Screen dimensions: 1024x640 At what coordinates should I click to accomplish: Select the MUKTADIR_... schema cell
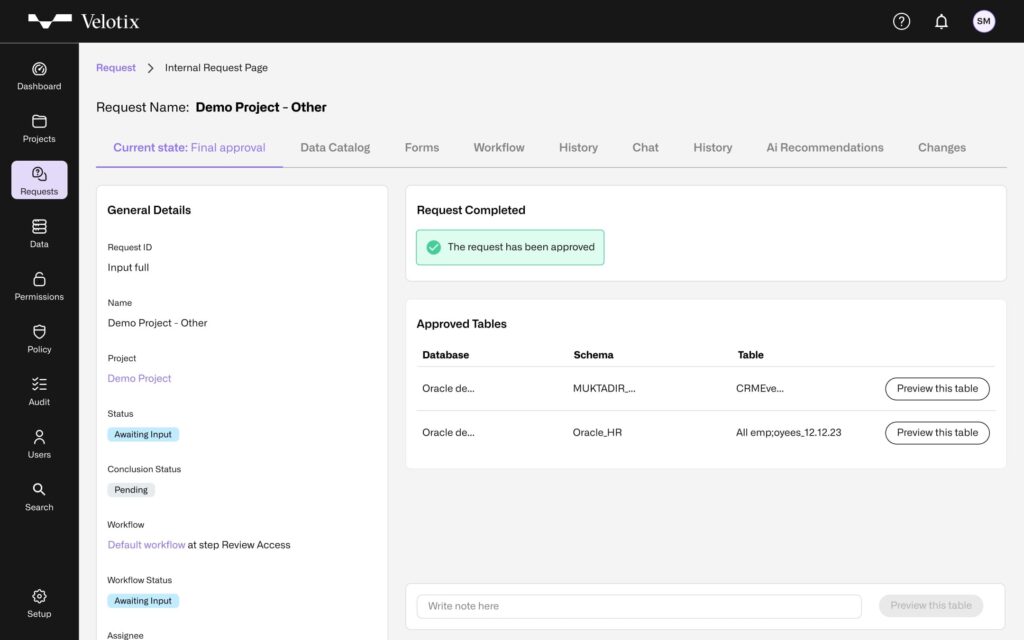pos(604,389)
